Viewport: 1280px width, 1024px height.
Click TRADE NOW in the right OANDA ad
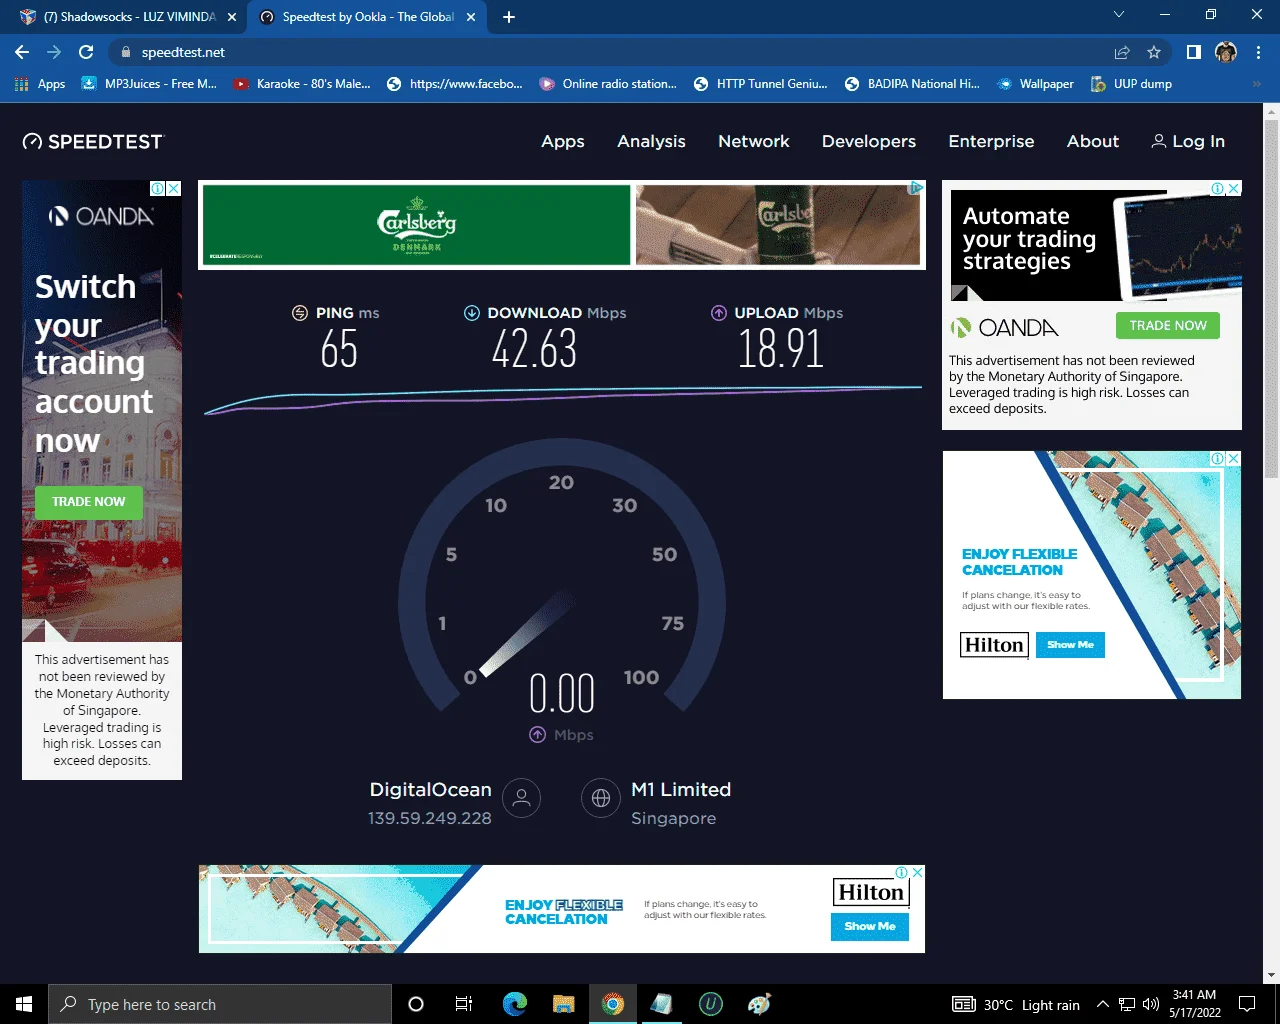1168,325
